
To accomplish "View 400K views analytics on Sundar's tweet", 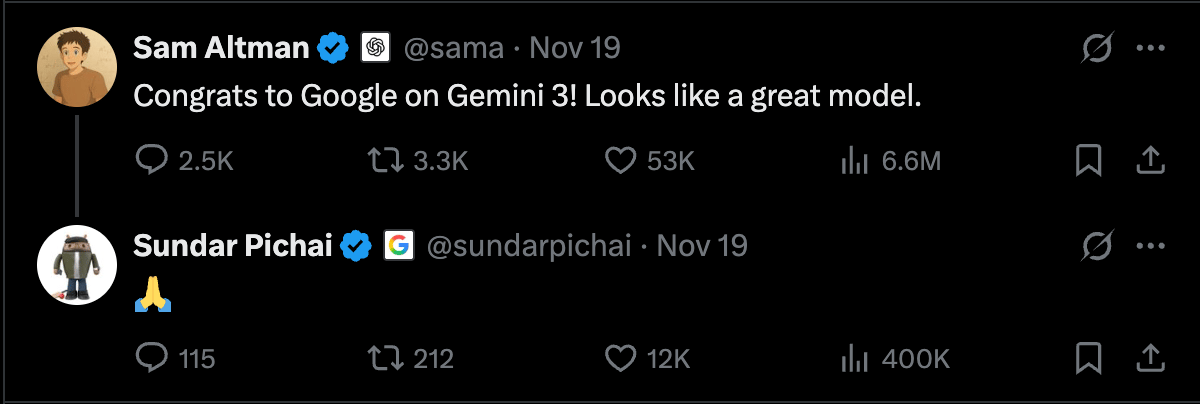I will [x=851, y=357].
